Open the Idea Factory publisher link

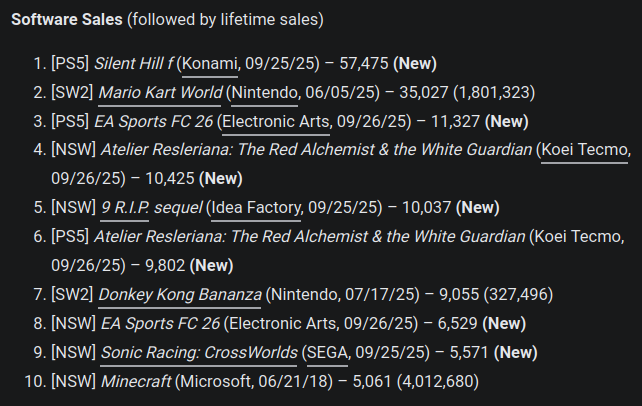tap(255, 208)
